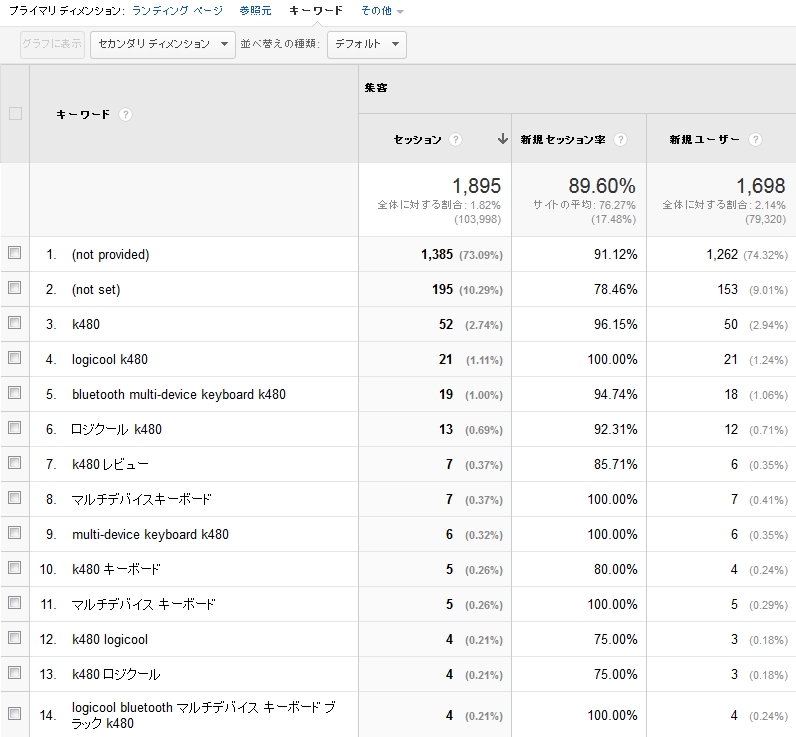
Task: Open keyword k480 in row 3
Action: 86,324
